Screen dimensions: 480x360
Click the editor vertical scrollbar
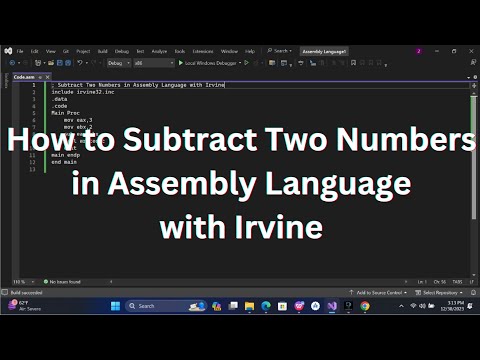point(474,157)
